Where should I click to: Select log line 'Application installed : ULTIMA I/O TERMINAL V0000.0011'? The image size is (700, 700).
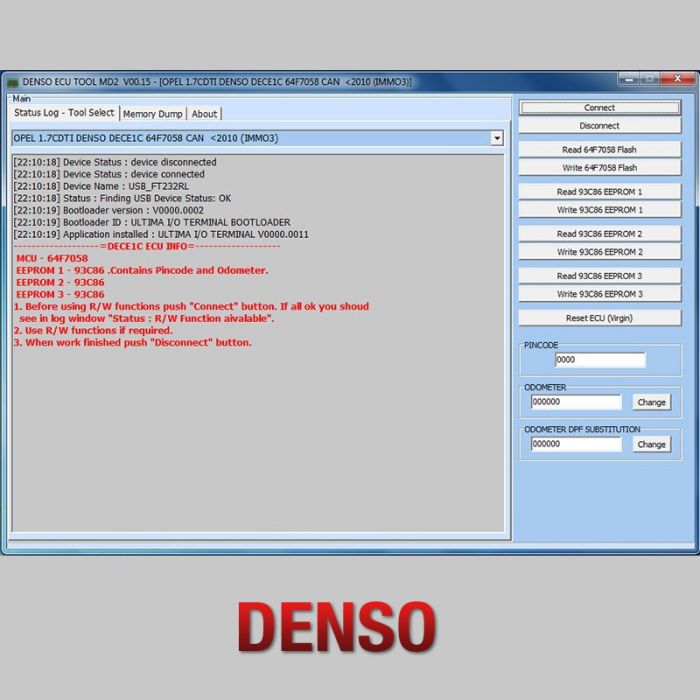[161, 234]
